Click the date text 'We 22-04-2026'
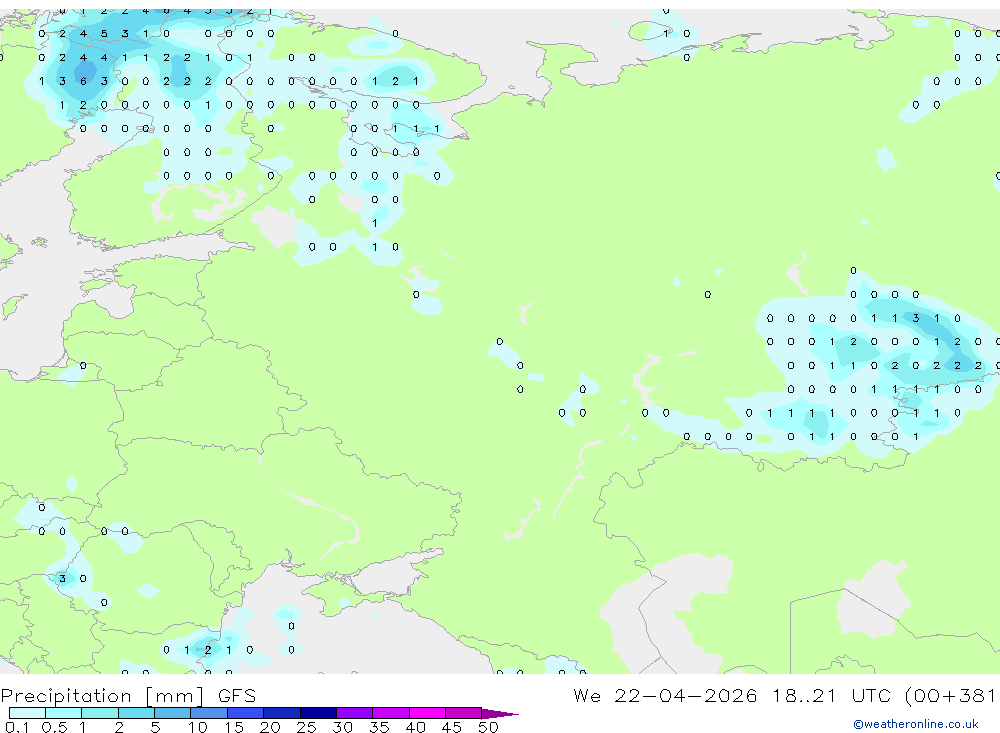This screenshot has width=1000, height=733. pos(665,695)
